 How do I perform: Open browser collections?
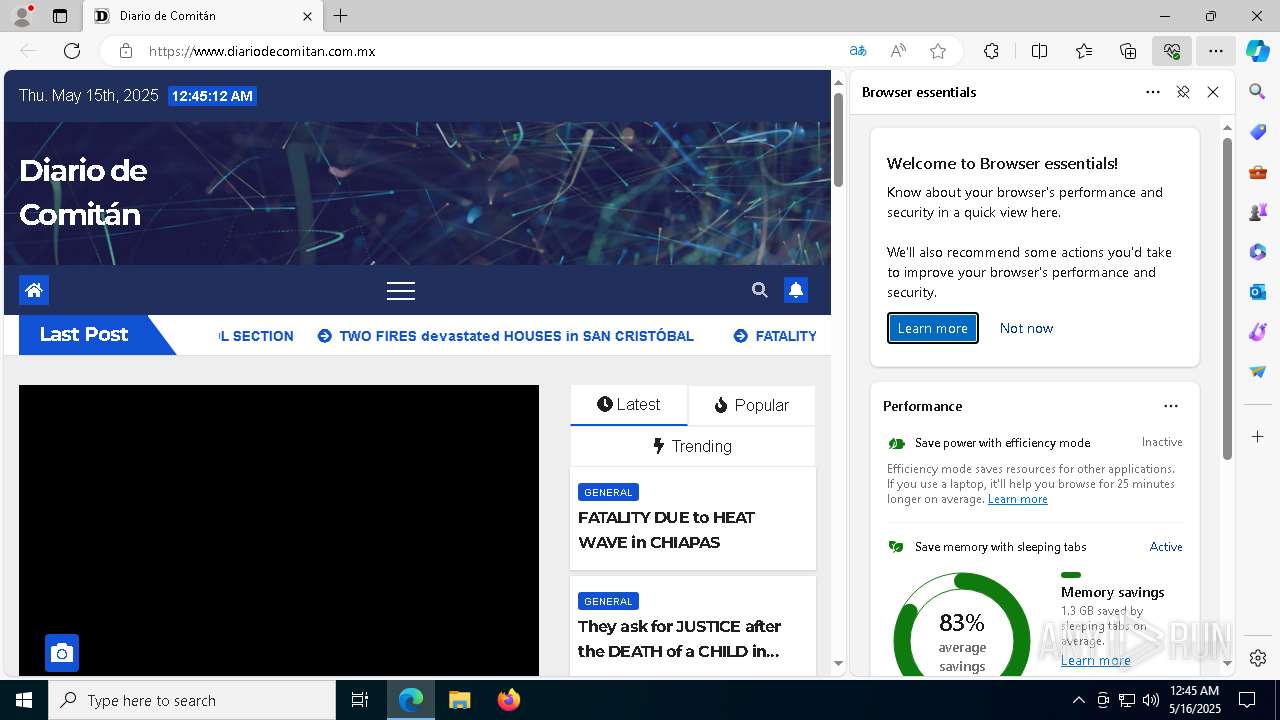coord(1128,51)
